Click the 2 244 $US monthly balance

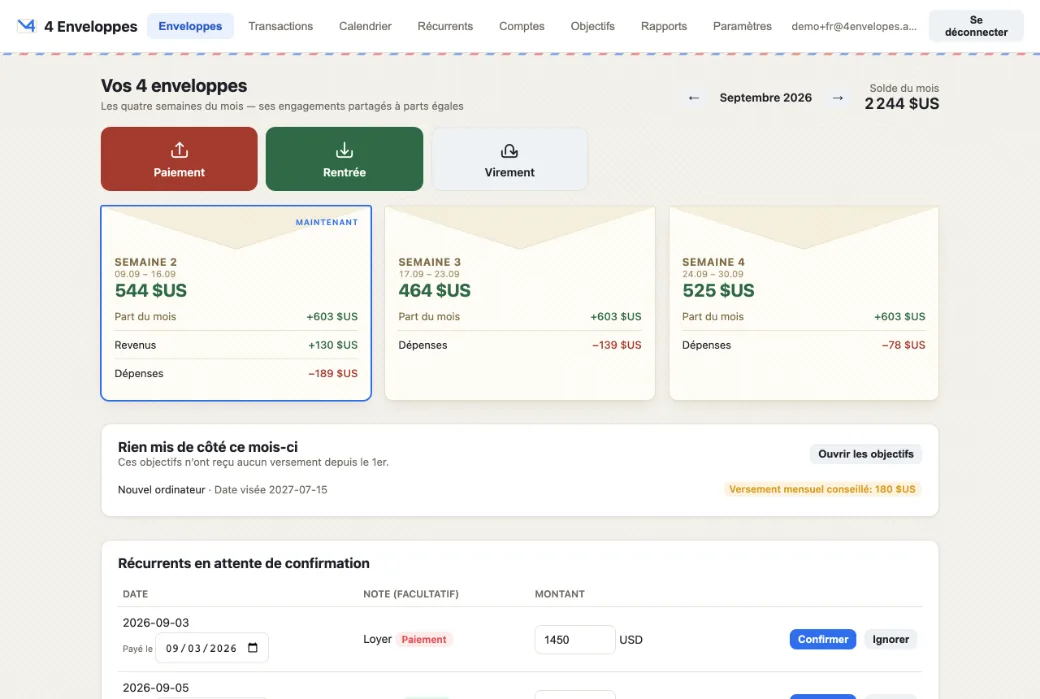(901, 103)
